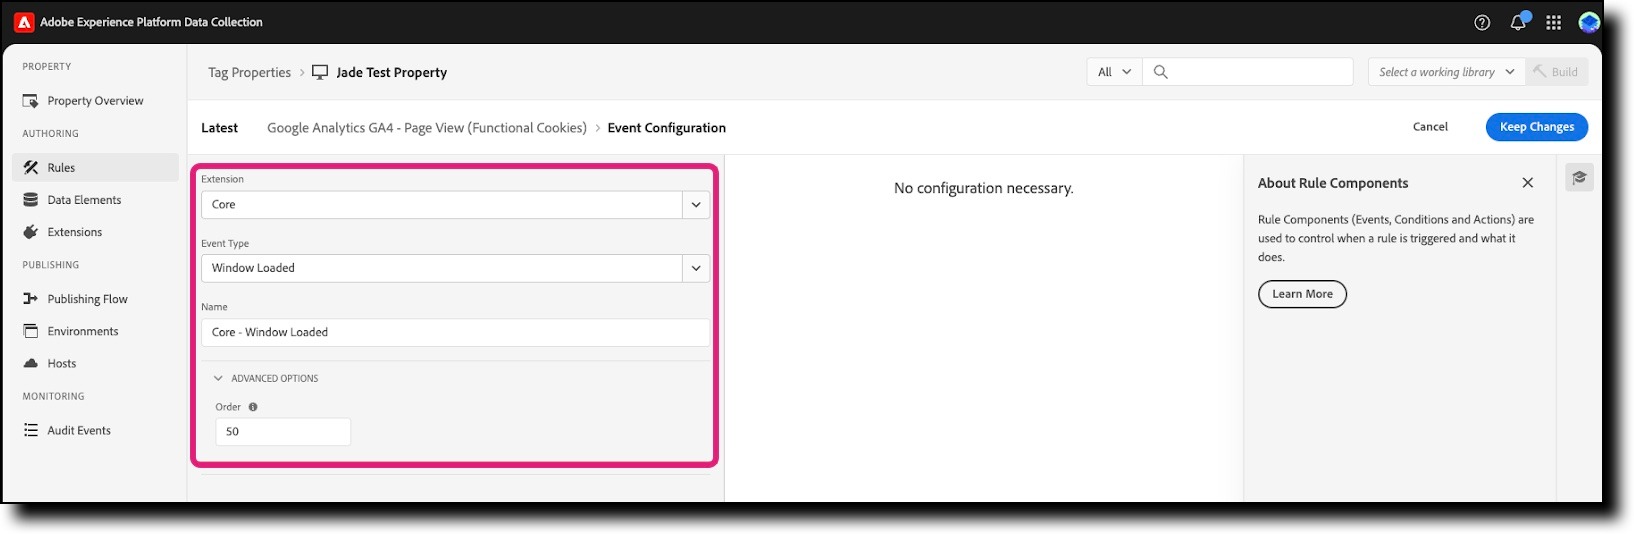Click the Event Configuration breadcrumb text
Viewport: 1634px width, 534px height.
667,128
